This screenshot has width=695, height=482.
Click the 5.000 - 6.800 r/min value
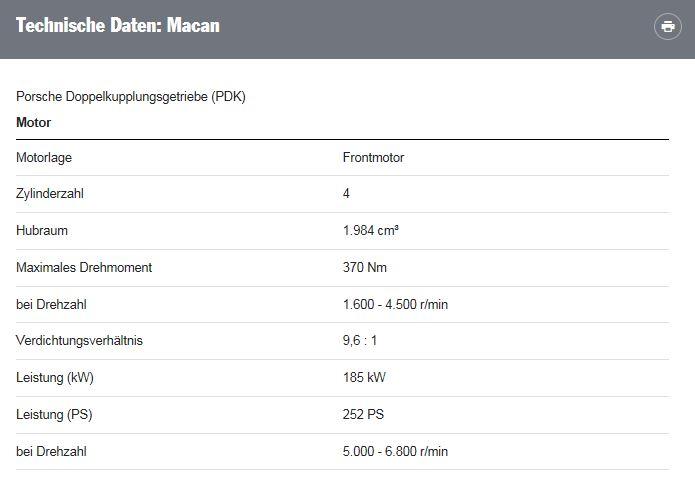395,451
